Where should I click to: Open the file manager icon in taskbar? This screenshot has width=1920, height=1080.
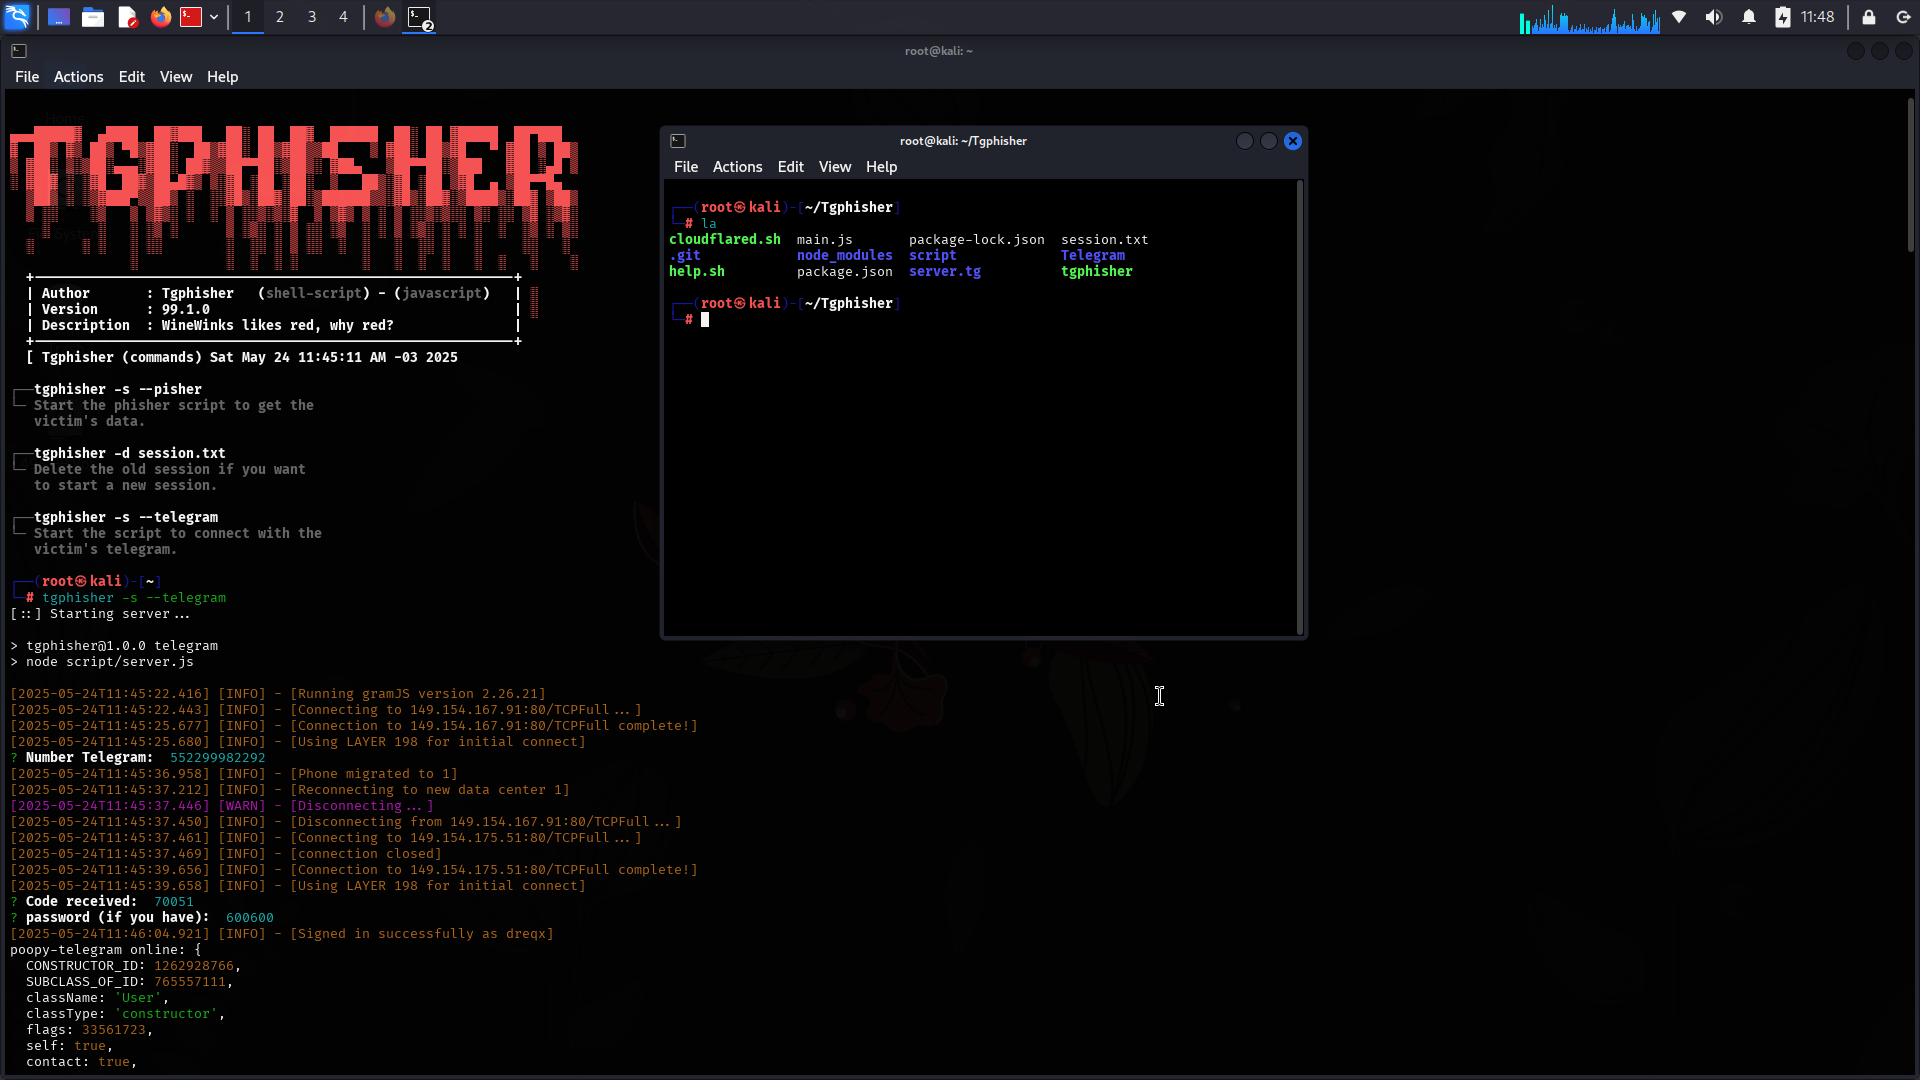(x=93, y=17)
